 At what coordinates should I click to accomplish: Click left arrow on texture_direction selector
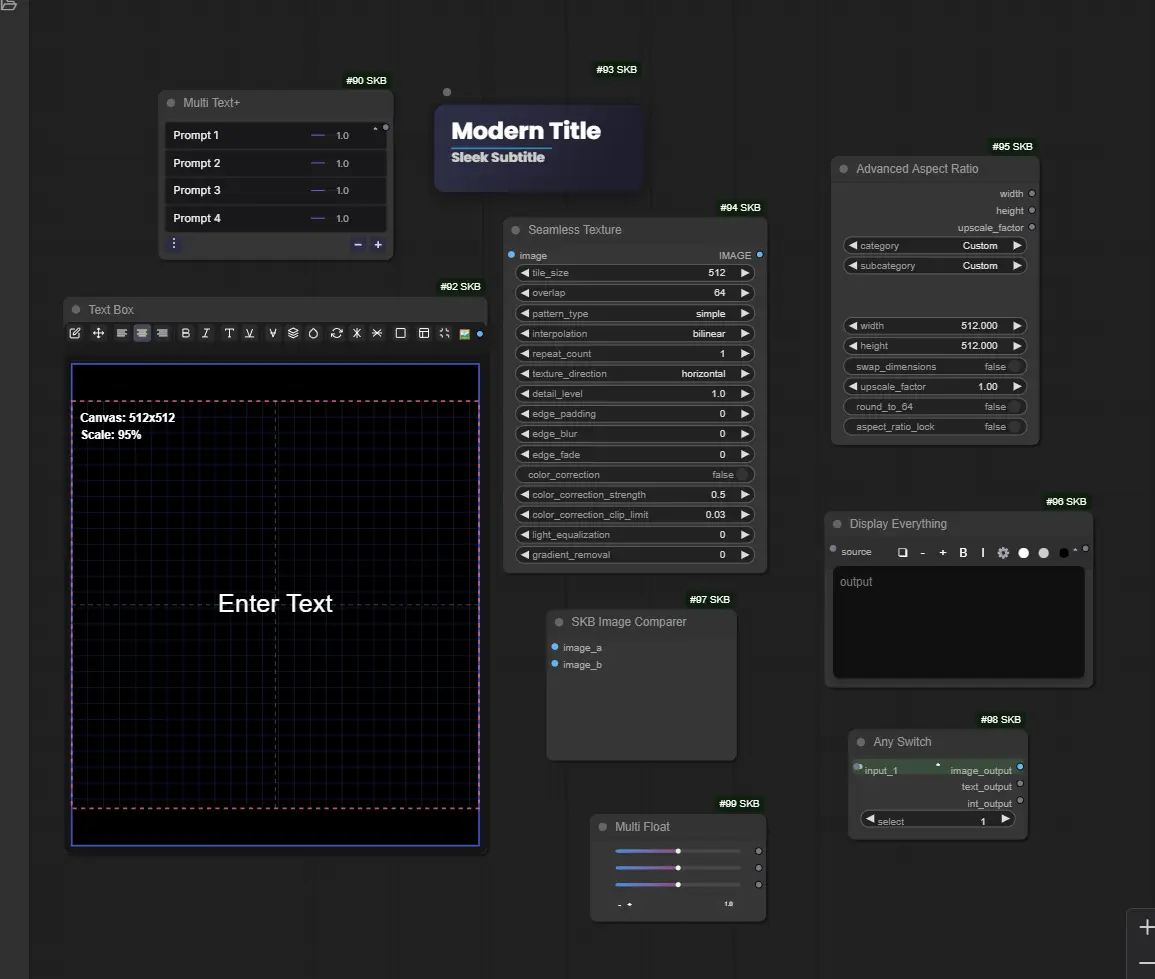tap(525, 374)
